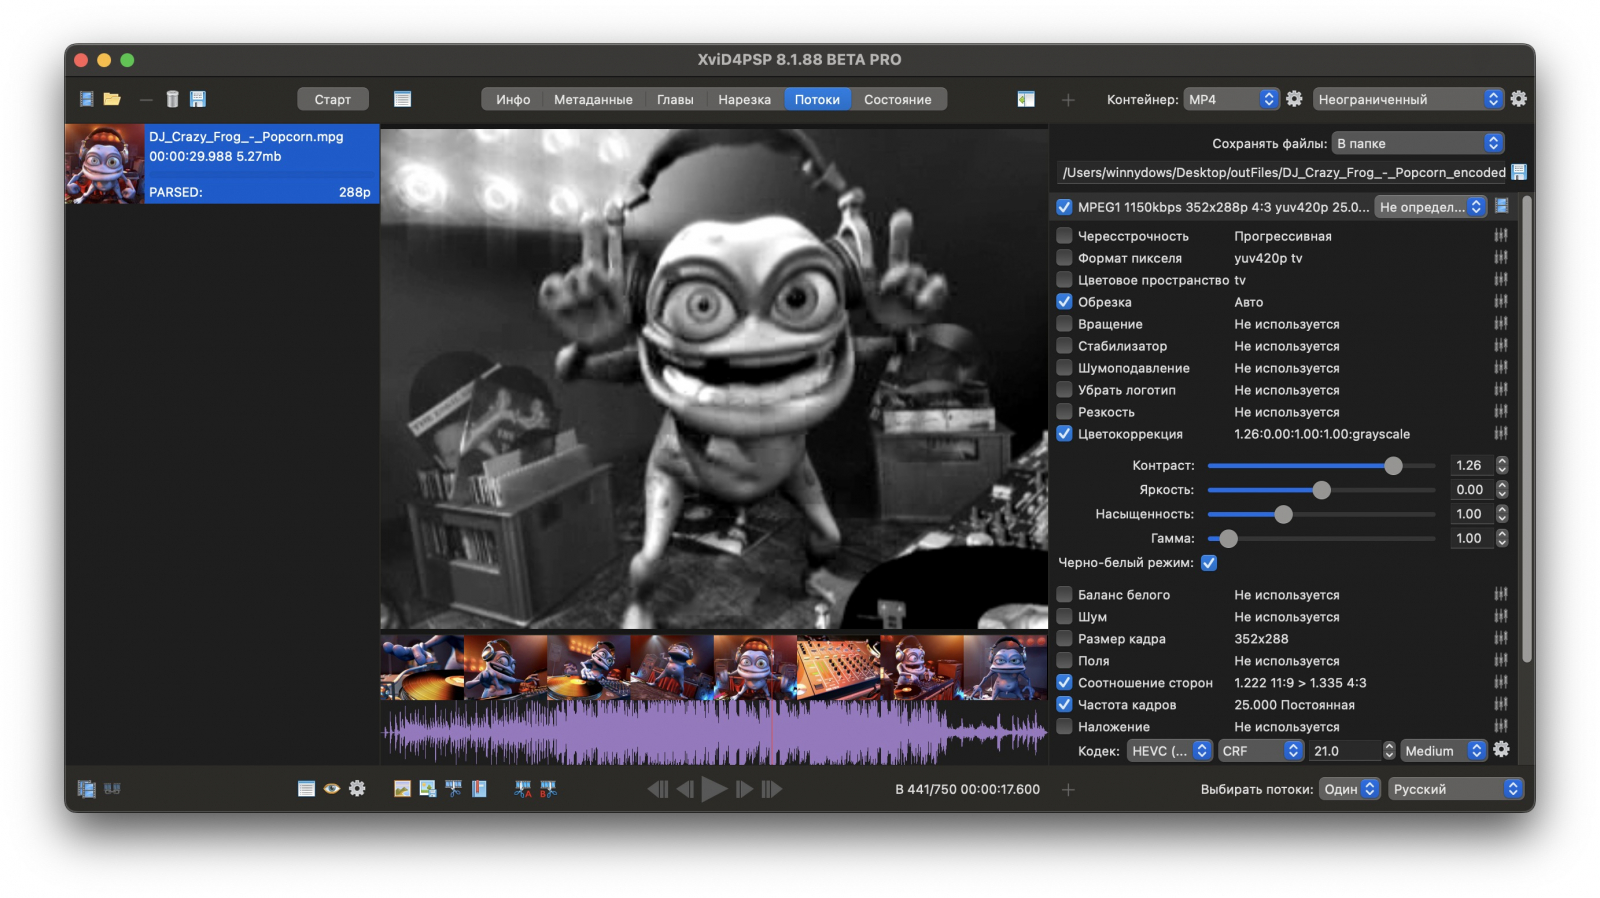1600x898 pixels.
Task: Click the eye preview icon in bottom bar
Action: point(332,789)
